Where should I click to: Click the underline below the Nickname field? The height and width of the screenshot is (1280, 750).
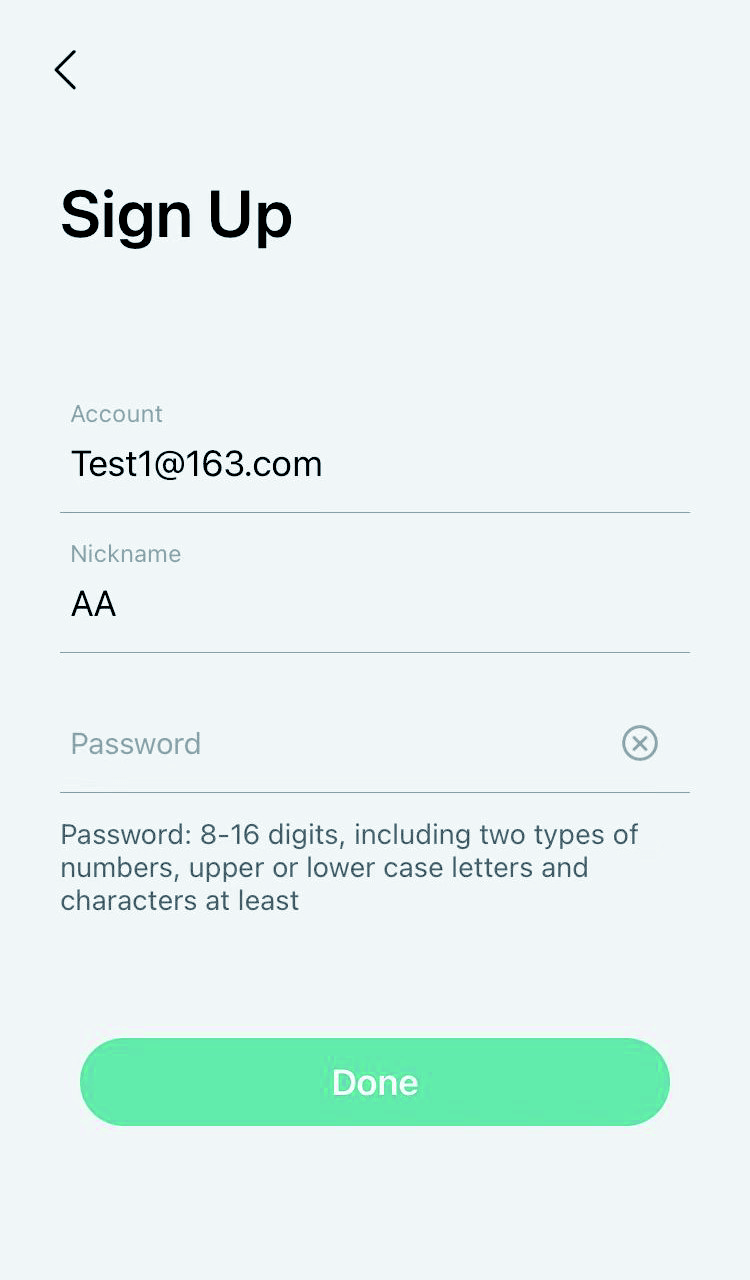coord(375,652)
